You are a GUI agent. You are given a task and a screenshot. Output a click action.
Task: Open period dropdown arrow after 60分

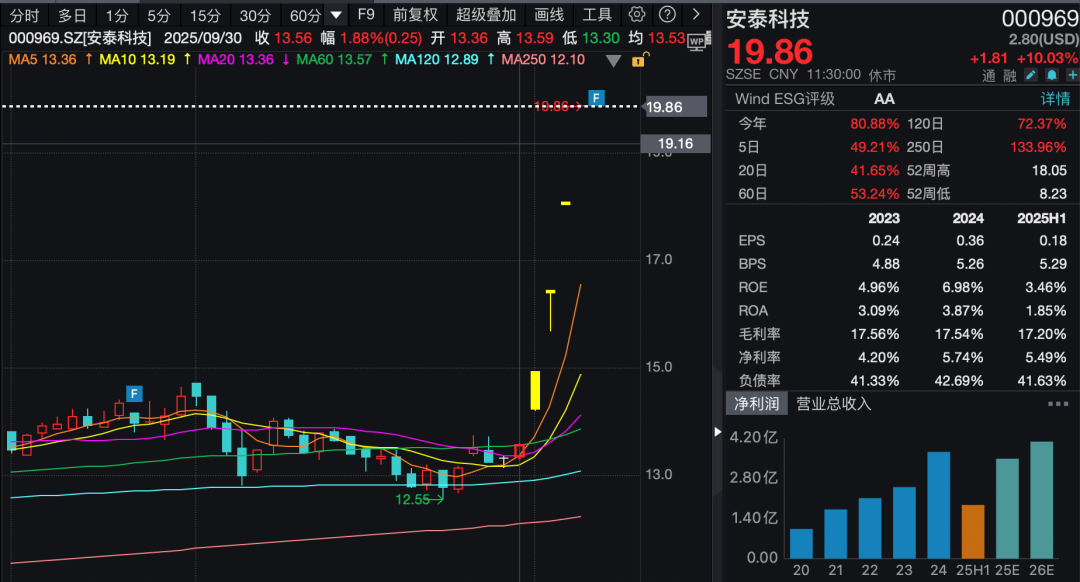click(337, 15)
